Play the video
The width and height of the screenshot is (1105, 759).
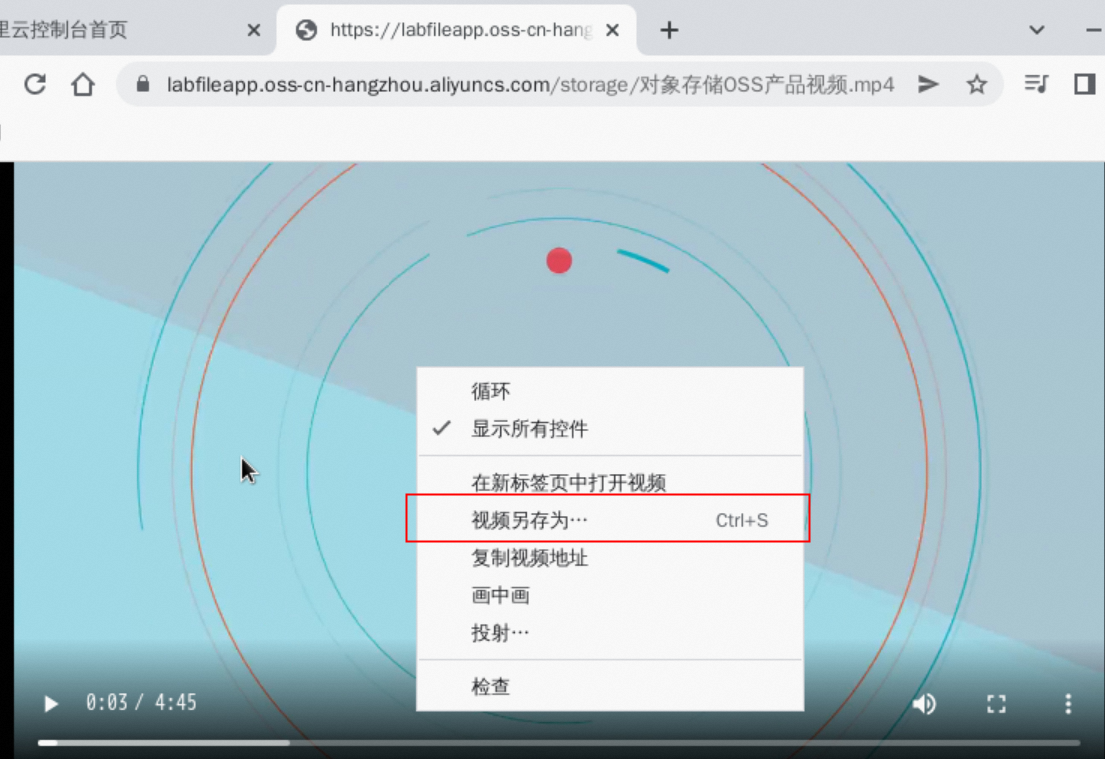click(x=50, y=703)
